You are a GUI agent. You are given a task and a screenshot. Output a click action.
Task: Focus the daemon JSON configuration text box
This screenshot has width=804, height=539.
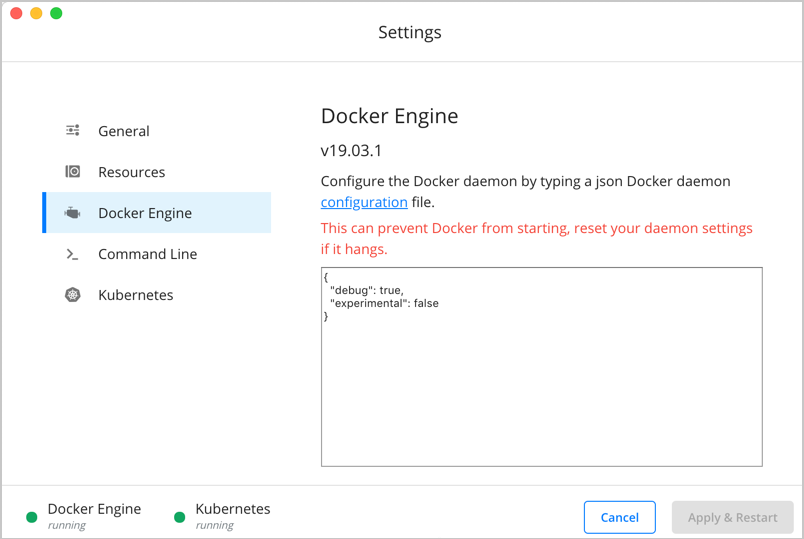tap(541, 380)
